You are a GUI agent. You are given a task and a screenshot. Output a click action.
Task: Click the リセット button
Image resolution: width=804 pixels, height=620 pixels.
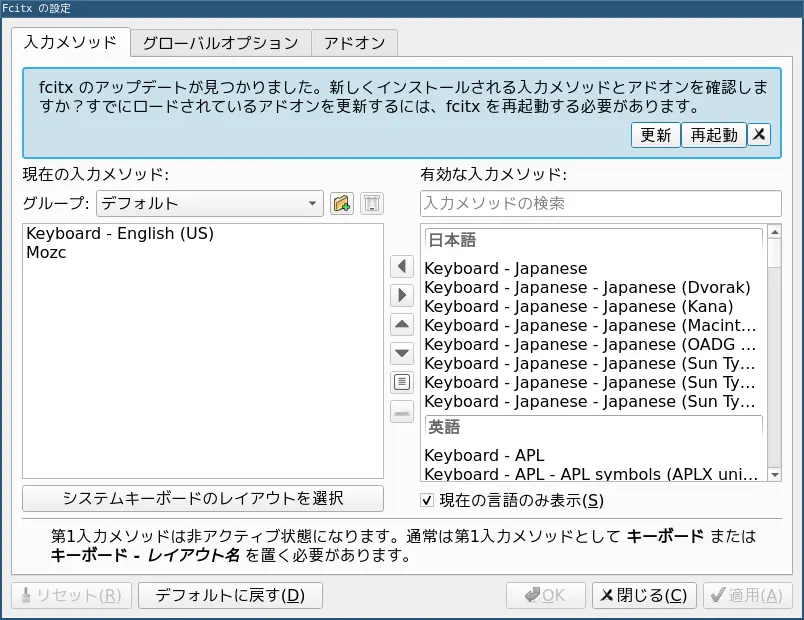click(71, 595)
